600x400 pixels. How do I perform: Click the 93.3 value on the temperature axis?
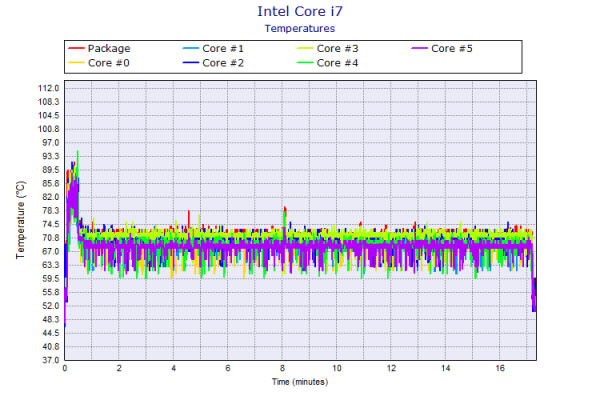point(50,156)
